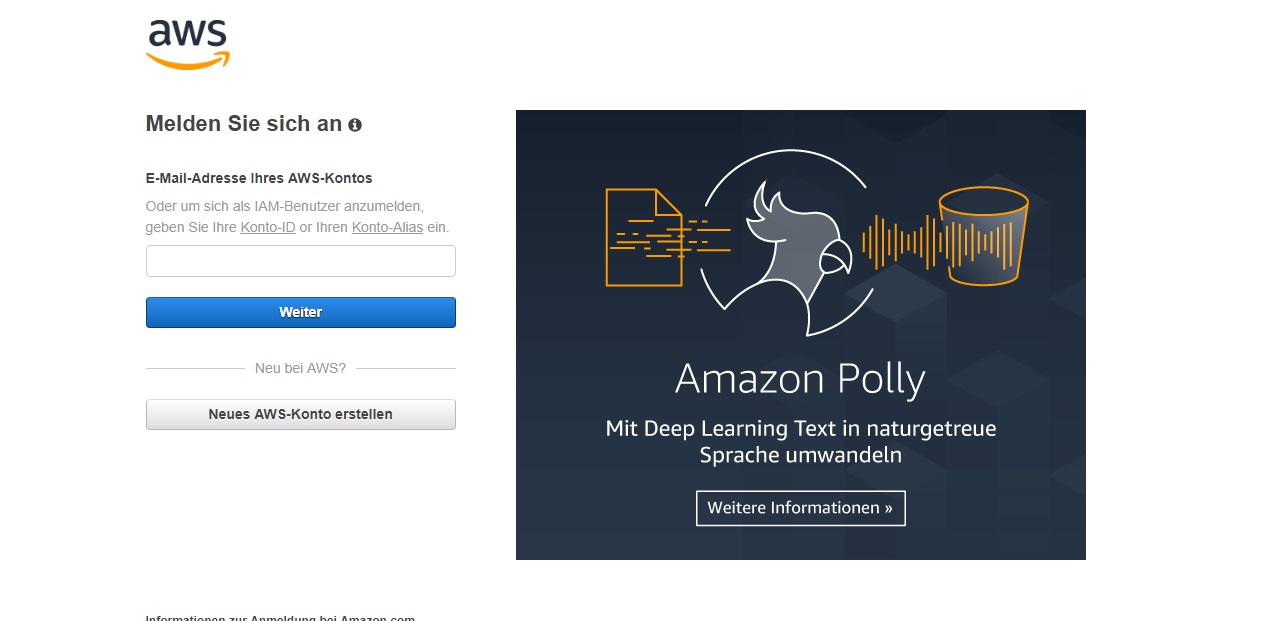1267x621 pixels.
Task: Open the info icon beside the sign-in heading
Action: (355, 125)
